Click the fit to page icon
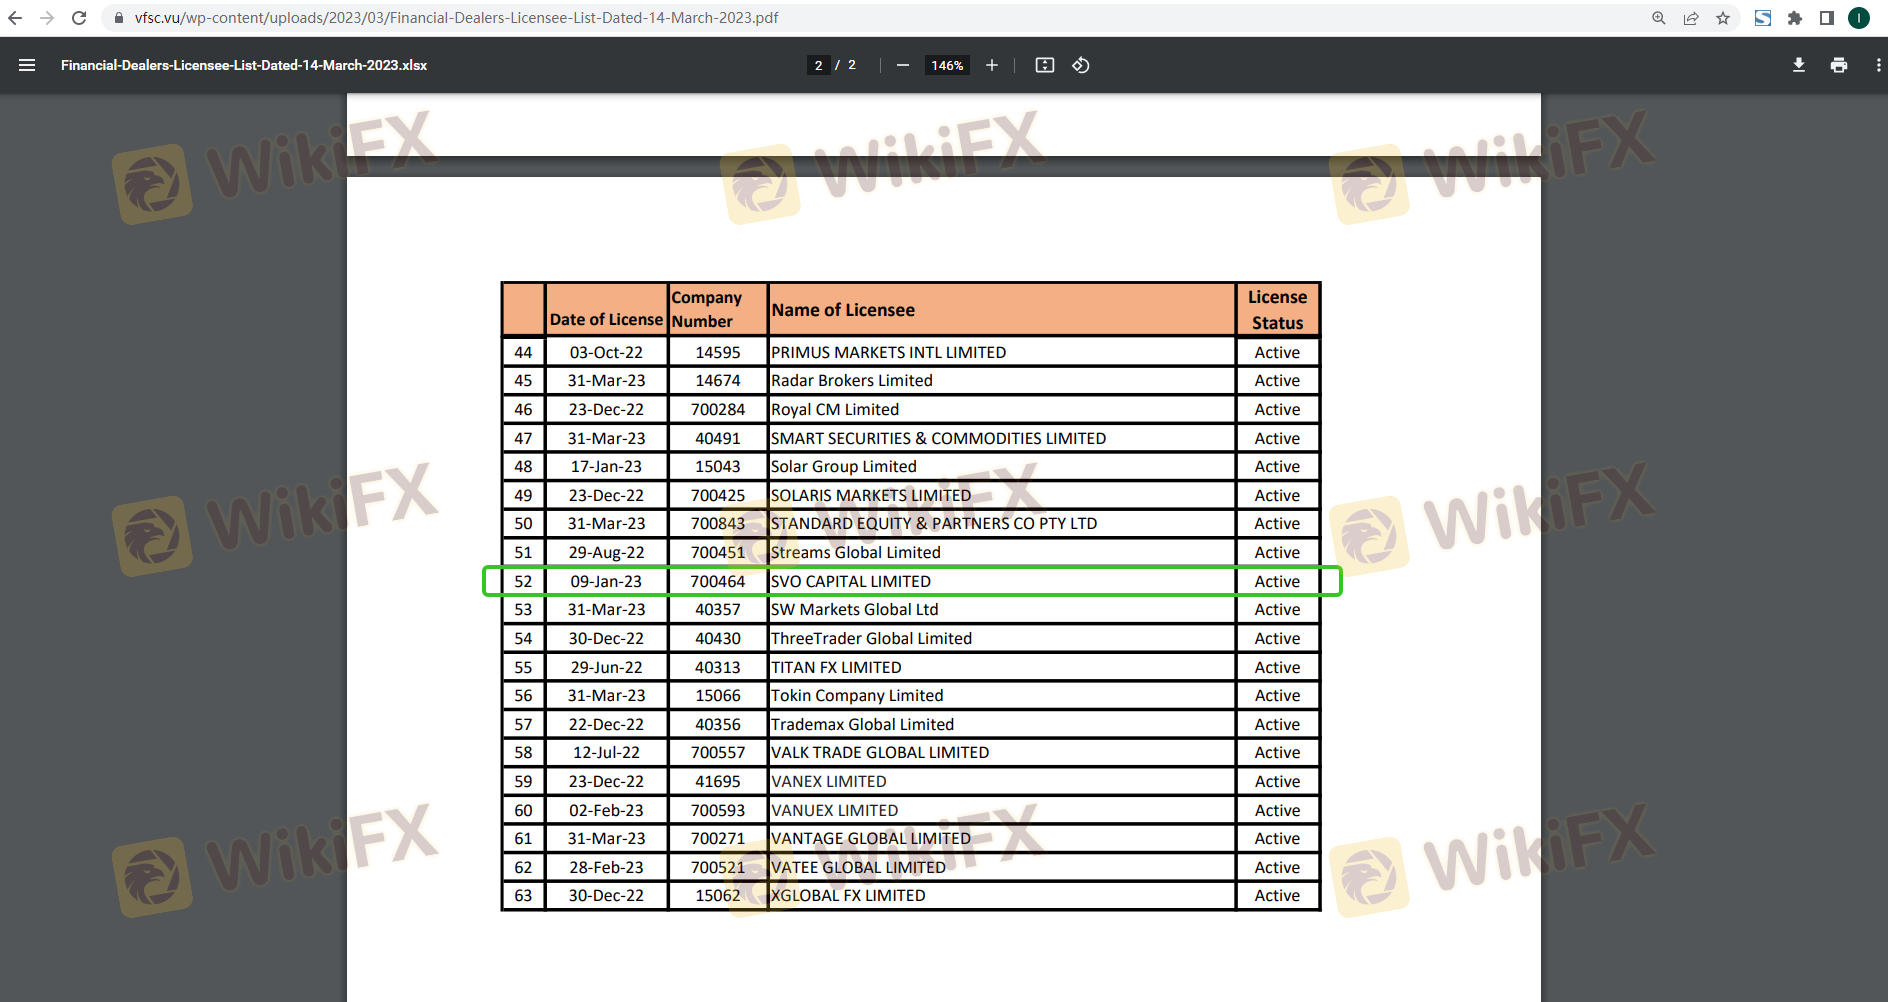The height and width of the screenshot is (1002, 1888). coord(1045,65)
